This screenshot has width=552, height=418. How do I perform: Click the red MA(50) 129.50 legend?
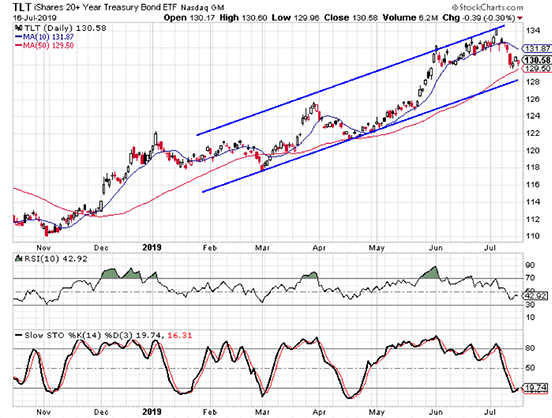point(44,45)
